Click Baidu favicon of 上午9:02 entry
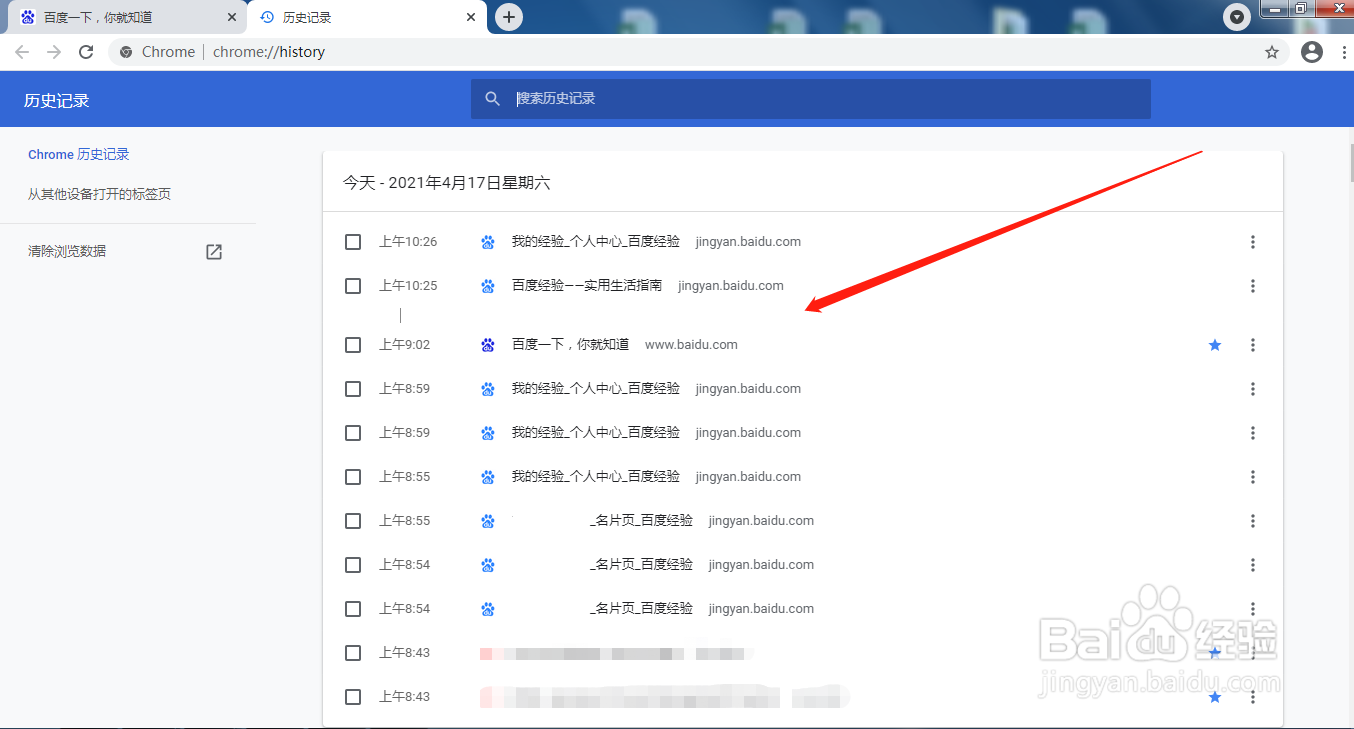The width and height of the screenshot is (1354, 729). point(488,345)
